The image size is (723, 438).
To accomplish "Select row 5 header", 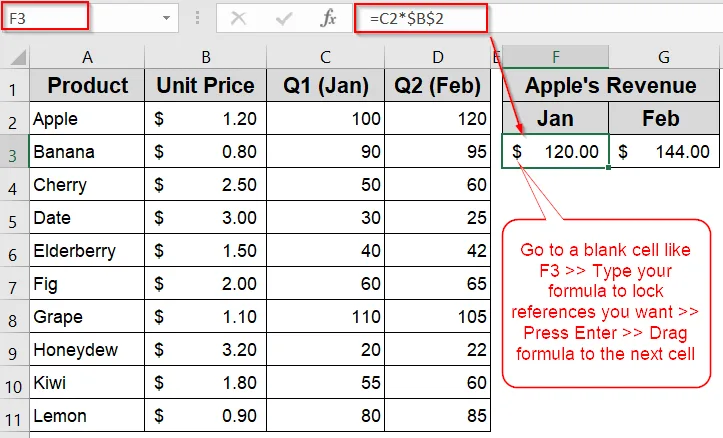I will tap(14, 218).
